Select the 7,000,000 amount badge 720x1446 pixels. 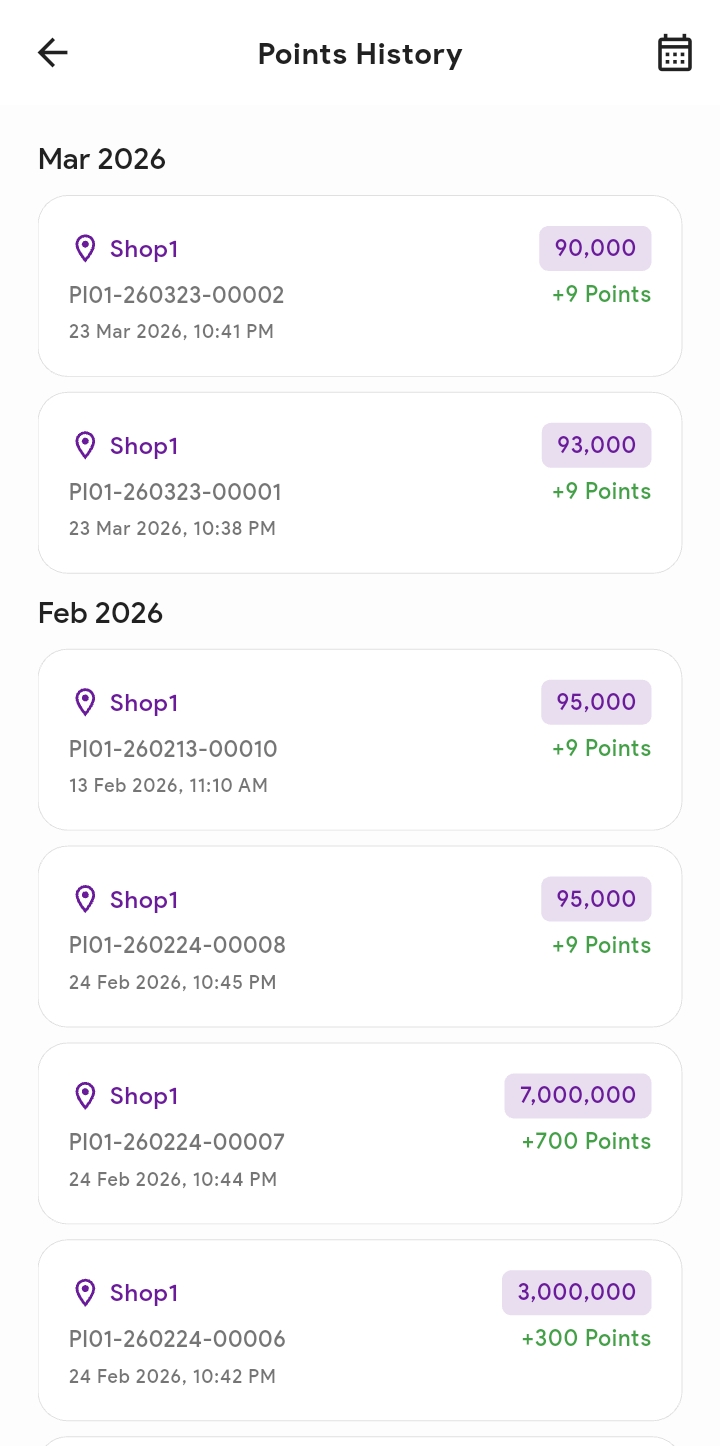[578, 1096]
